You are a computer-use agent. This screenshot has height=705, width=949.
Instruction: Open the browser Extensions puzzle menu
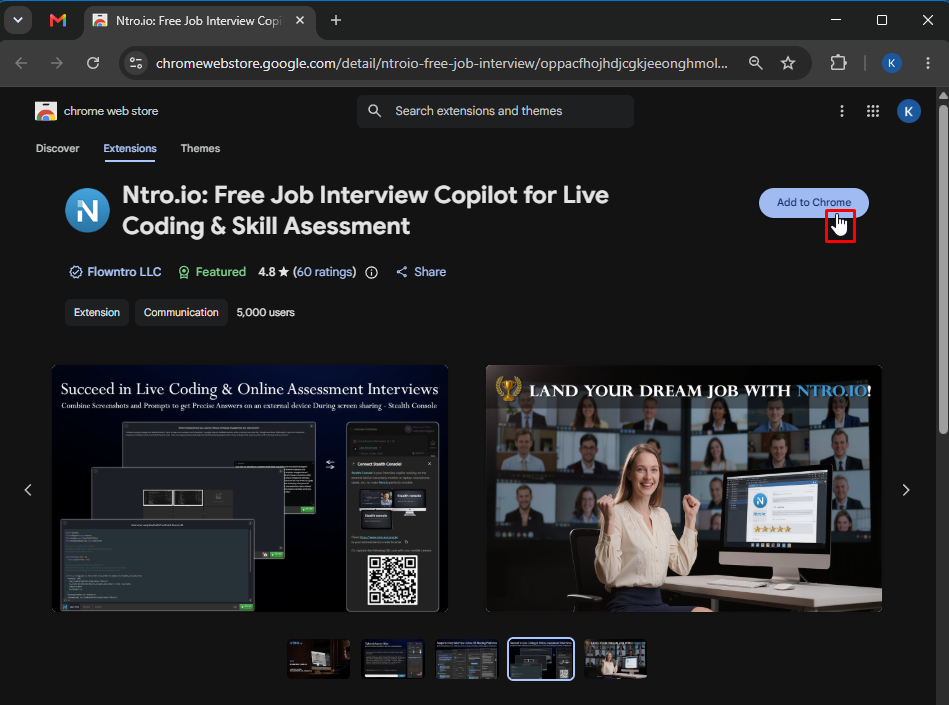click(838, 63)
